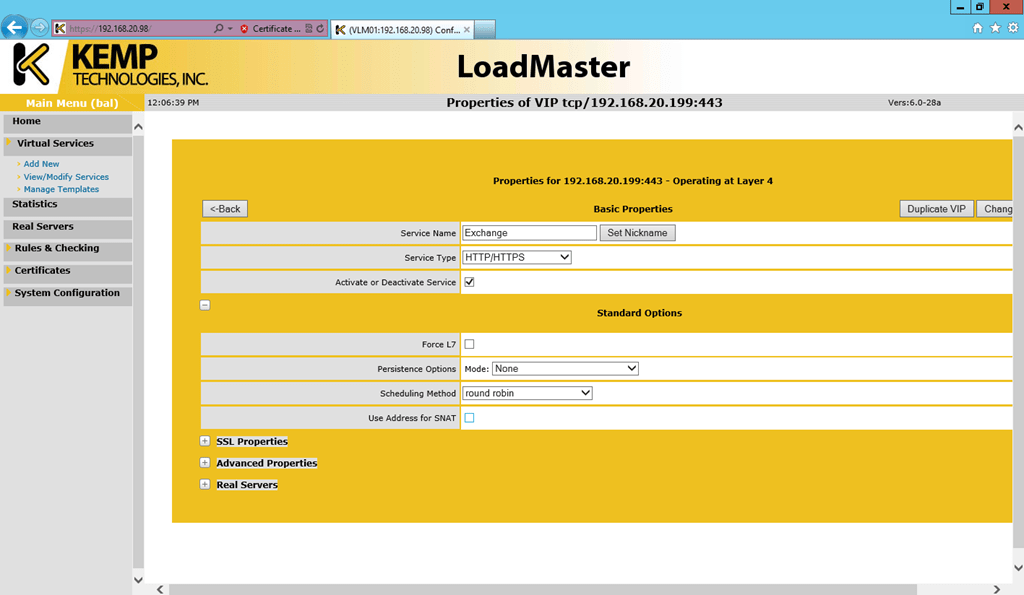Open Service Type HTTP/HTTPS dropdown
Viewport: 1024px width, 595px height.
pos(517,257)
